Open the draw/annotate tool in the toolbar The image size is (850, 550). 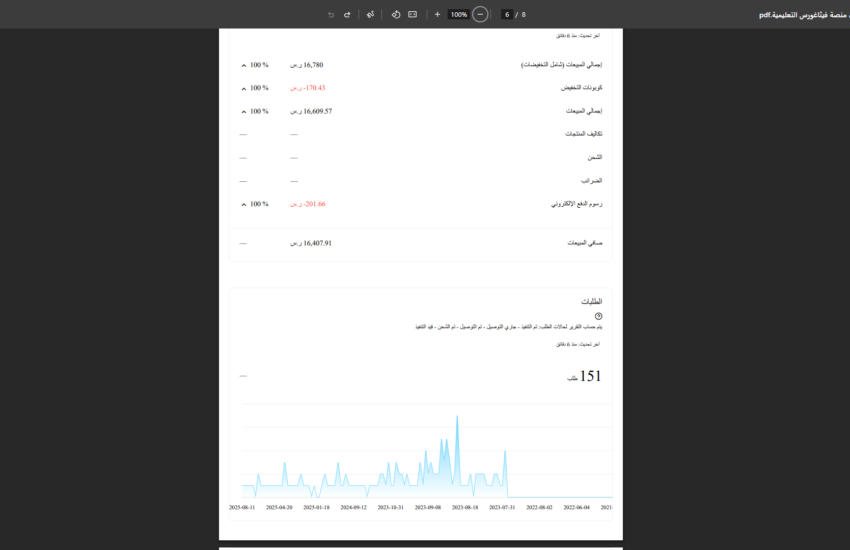370,15
